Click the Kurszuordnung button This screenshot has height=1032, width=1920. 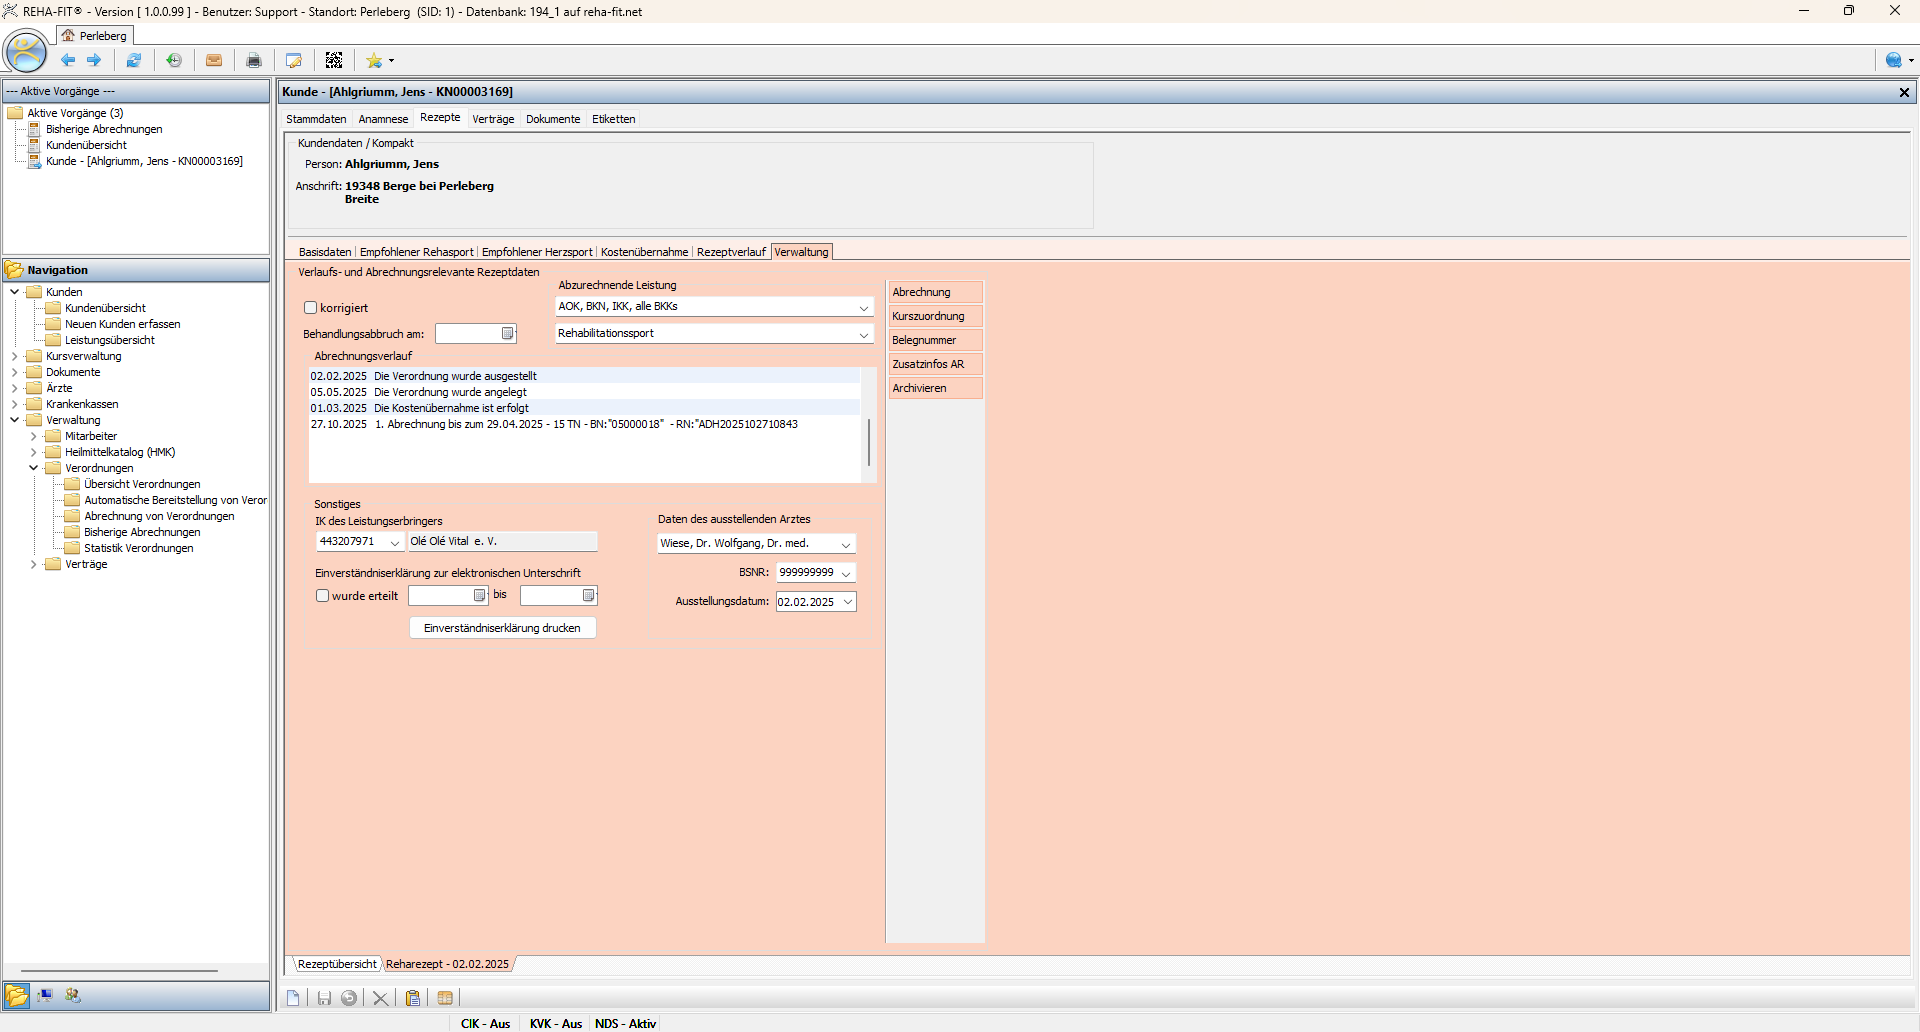point(936,316)
